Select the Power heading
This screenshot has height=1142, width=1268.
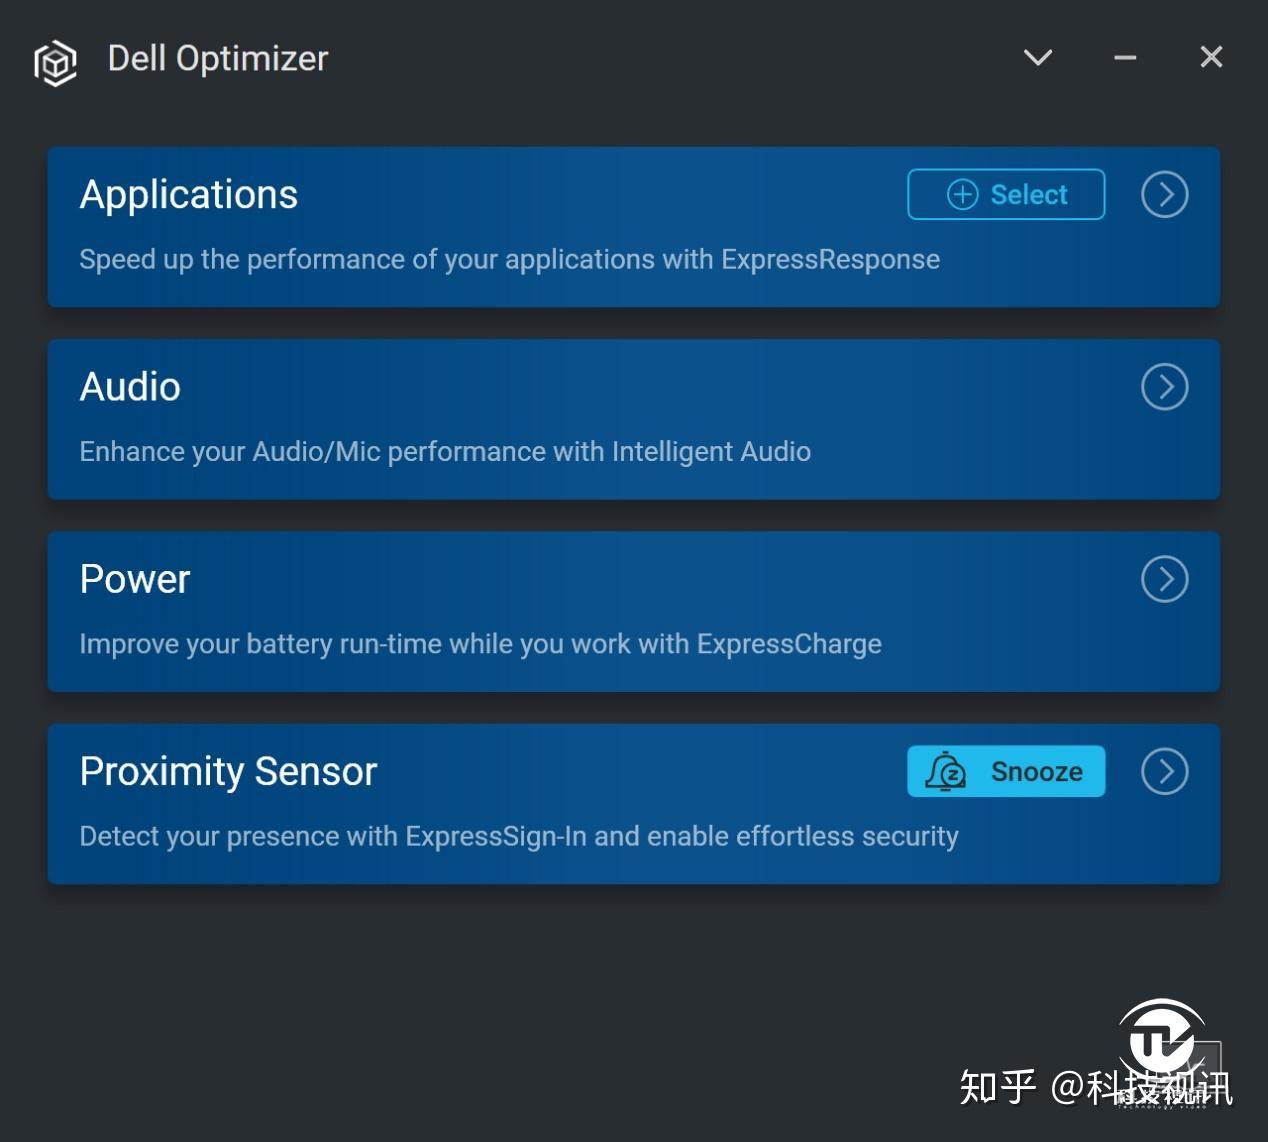[x=135, y=579]
